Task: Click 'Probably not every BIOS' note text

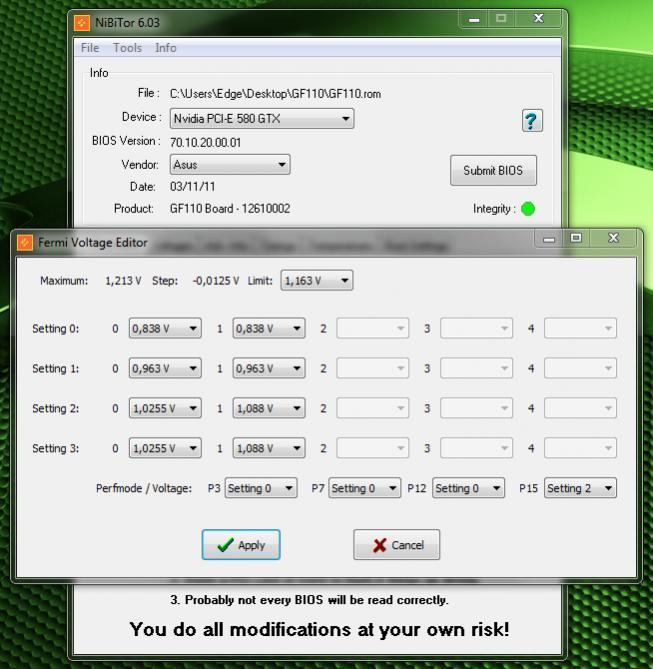Action: 309,600
